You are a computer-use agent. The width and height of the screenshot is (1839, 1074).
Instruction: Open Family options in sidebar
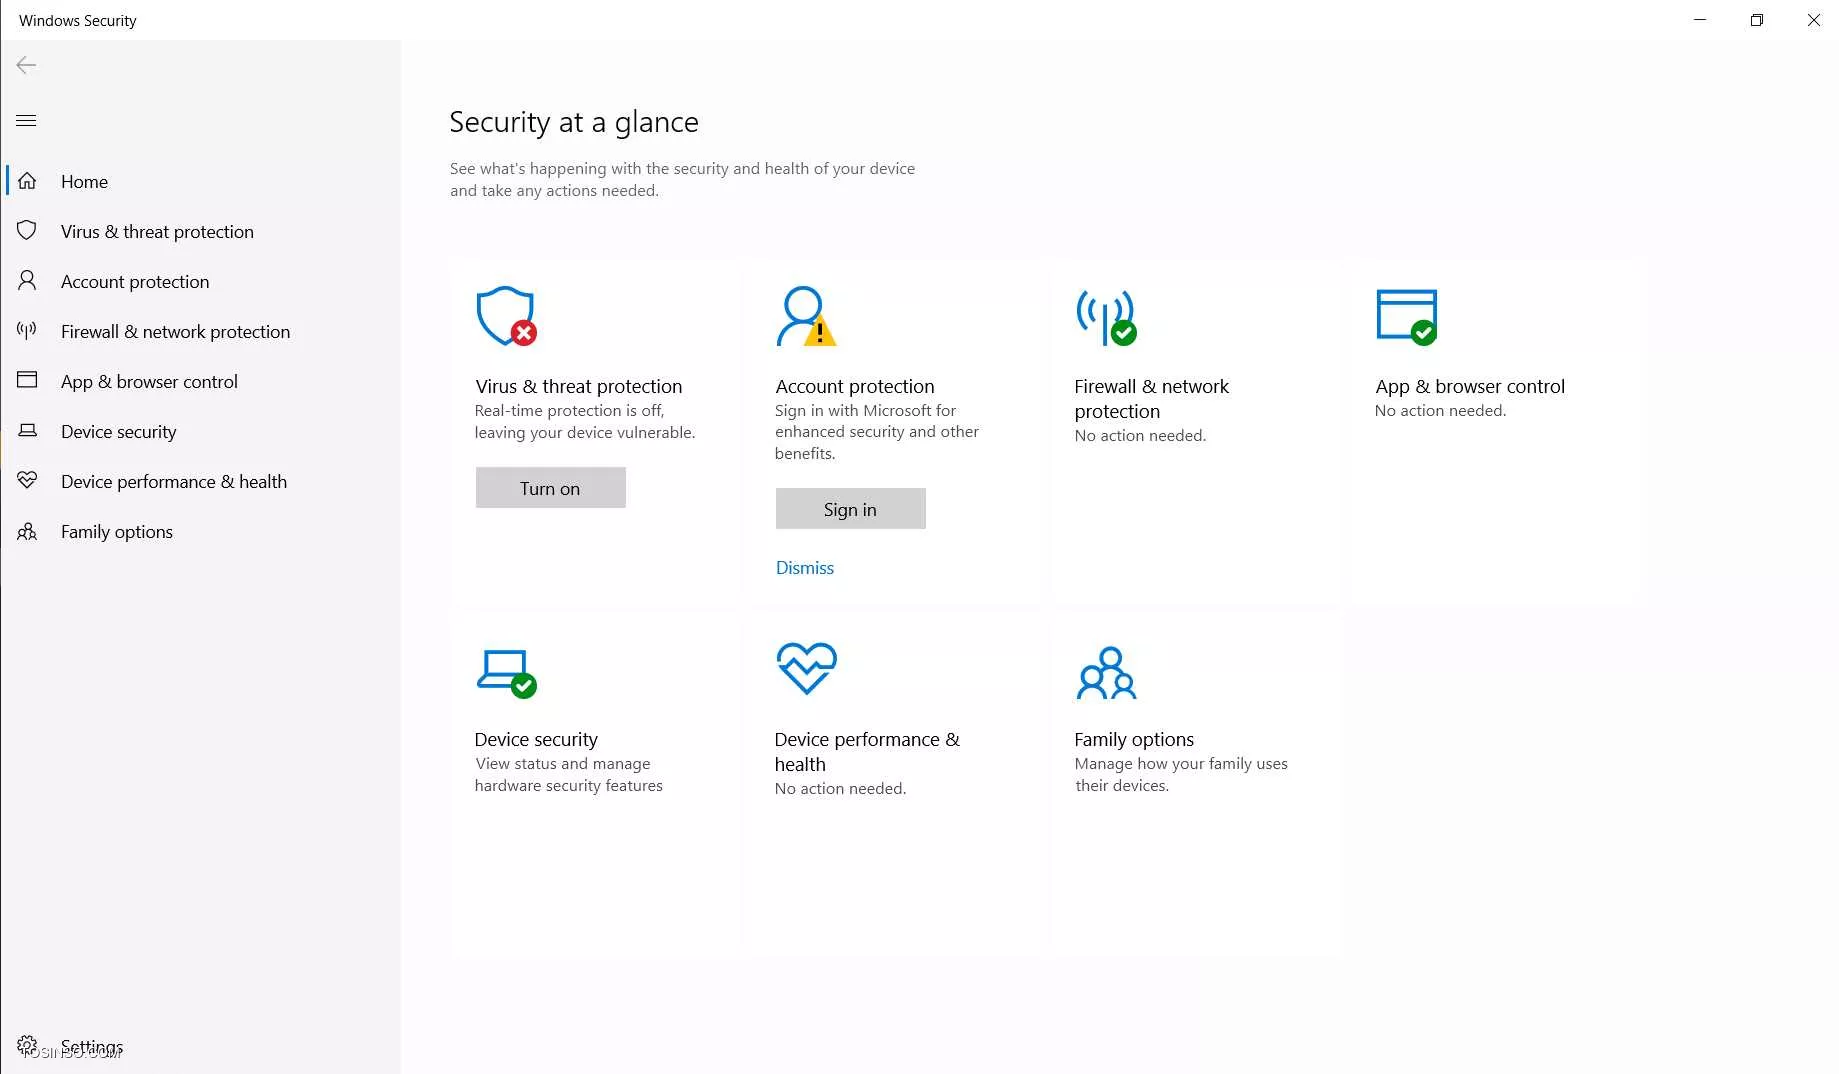[x=117, y=531]
